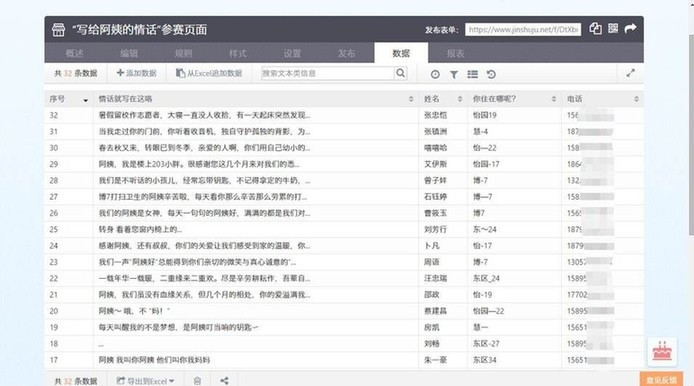
Task: Sort by the 姓名 column arrows
Action: [460, 99]
